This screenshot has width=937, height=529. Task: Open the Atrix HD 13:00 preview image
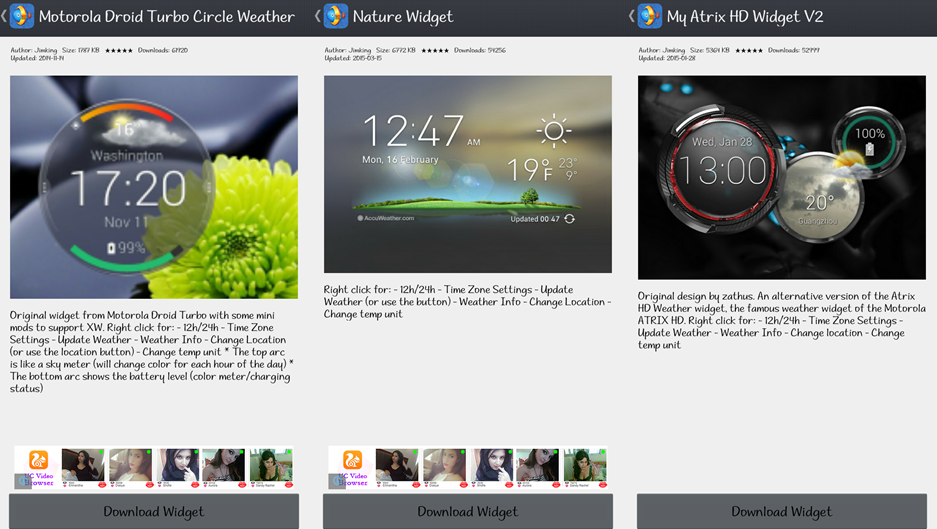point(782,178)
